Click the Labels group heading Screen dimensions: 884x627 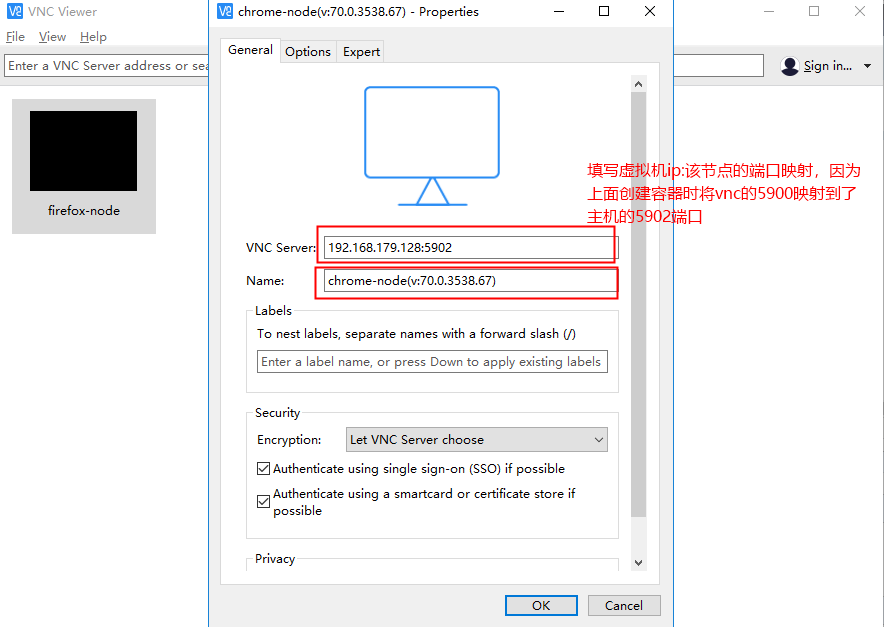coord(273,311)
